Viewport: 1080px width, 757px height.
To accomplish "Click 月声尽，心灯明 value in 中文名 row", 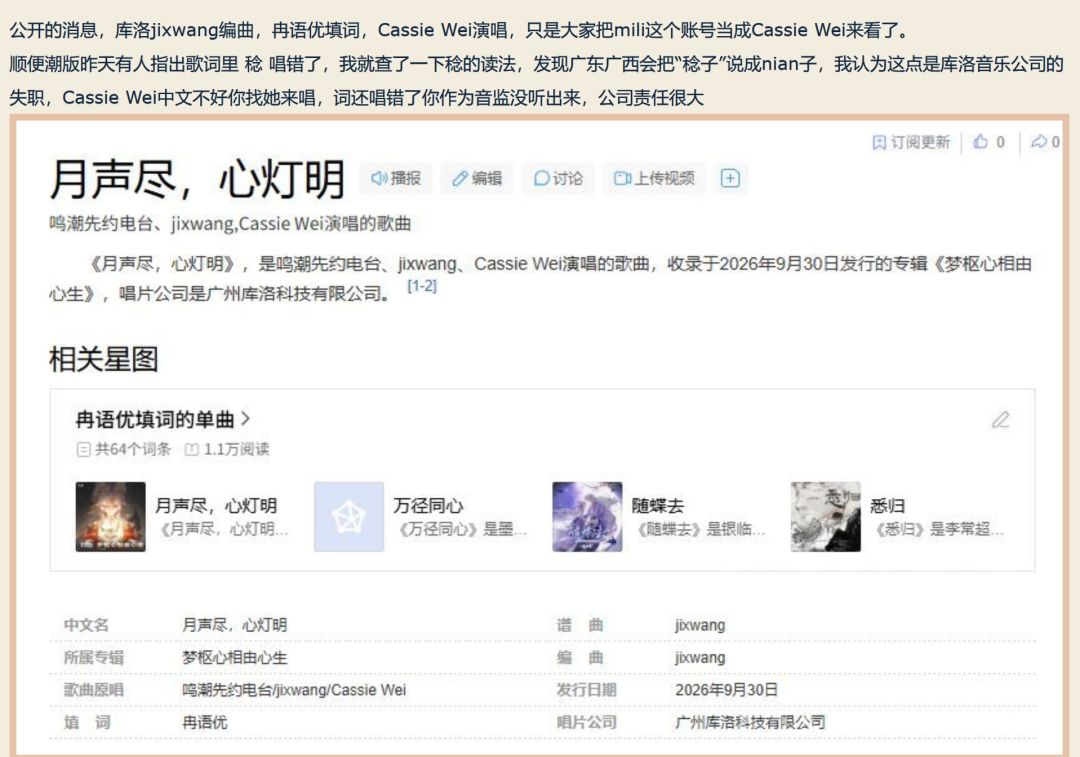I will pyautogui.click(x=234, y=625).
